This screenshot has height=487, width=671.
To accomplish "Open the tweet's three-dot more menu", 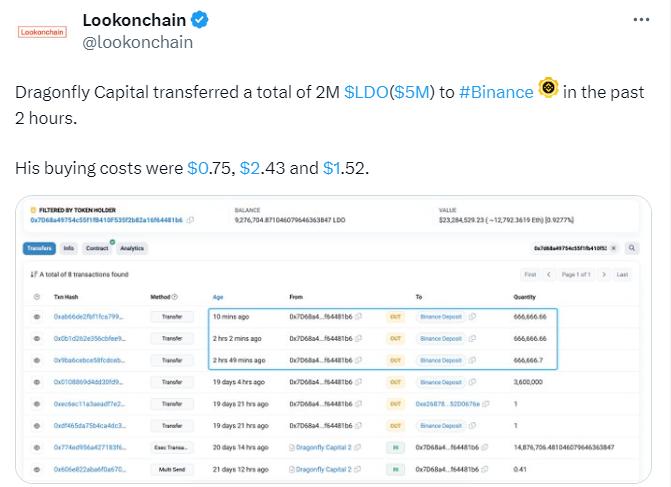I will [645, 19].
